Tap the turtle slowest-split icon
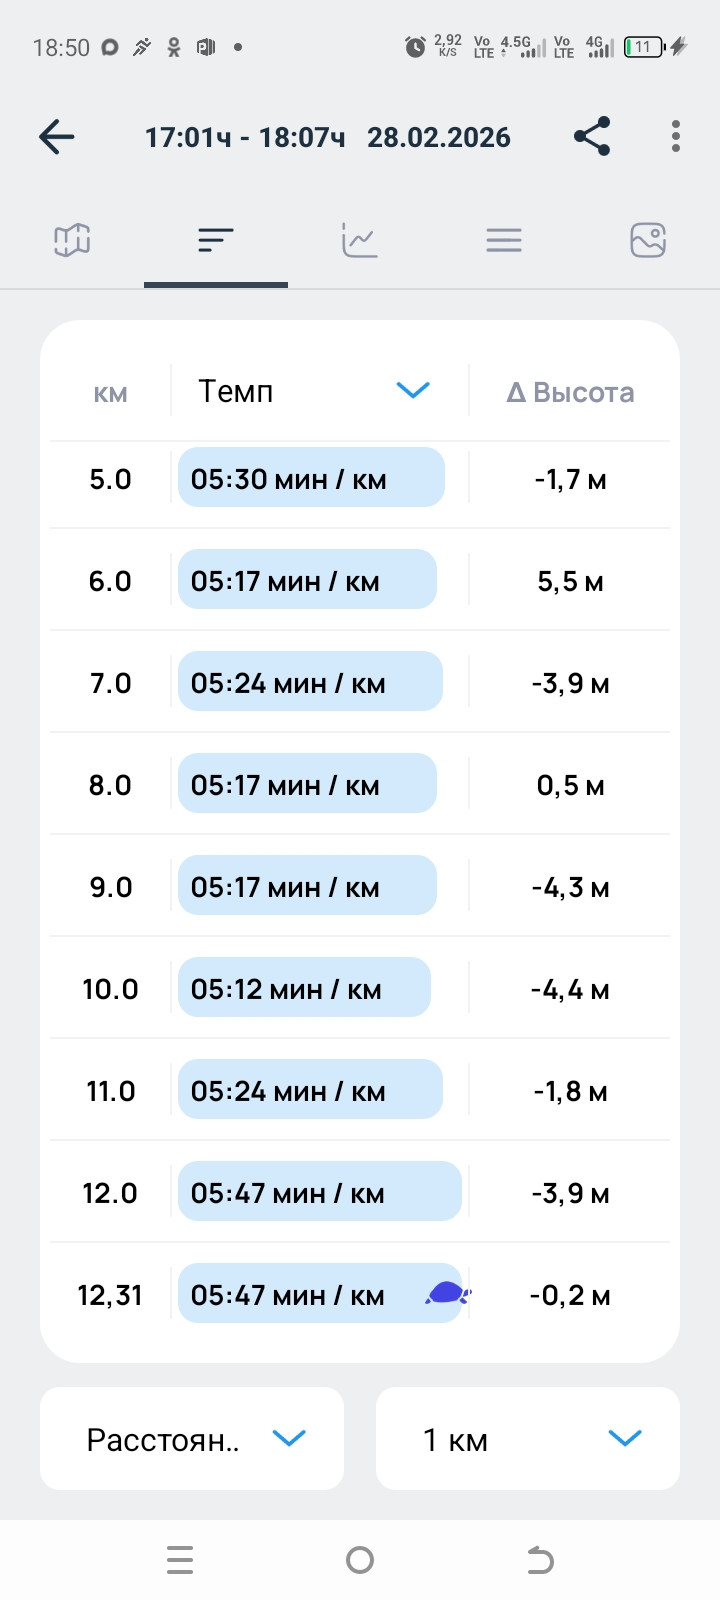 click(x=447, y=1294)
